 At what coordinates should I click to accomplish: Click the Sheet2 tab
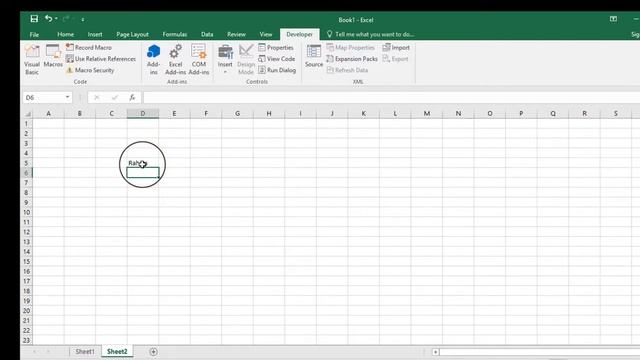click(117, 351)
